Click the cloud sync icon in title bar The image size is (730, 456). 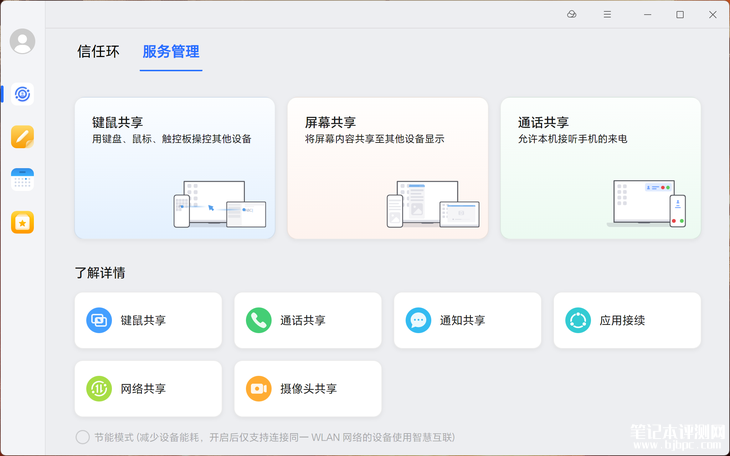coord(572,14)
